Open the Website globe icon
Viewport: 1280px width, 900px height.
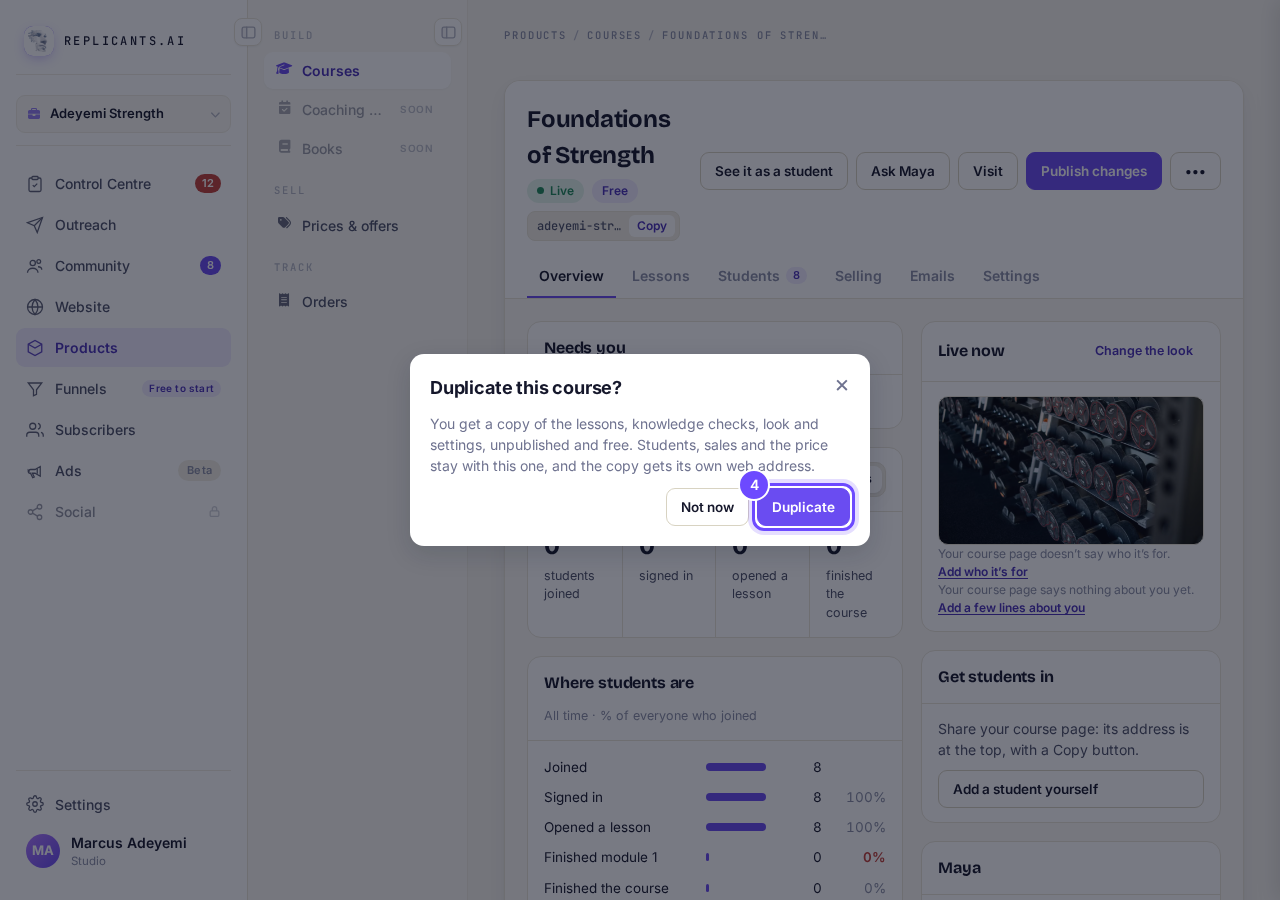tap(35, 307)
